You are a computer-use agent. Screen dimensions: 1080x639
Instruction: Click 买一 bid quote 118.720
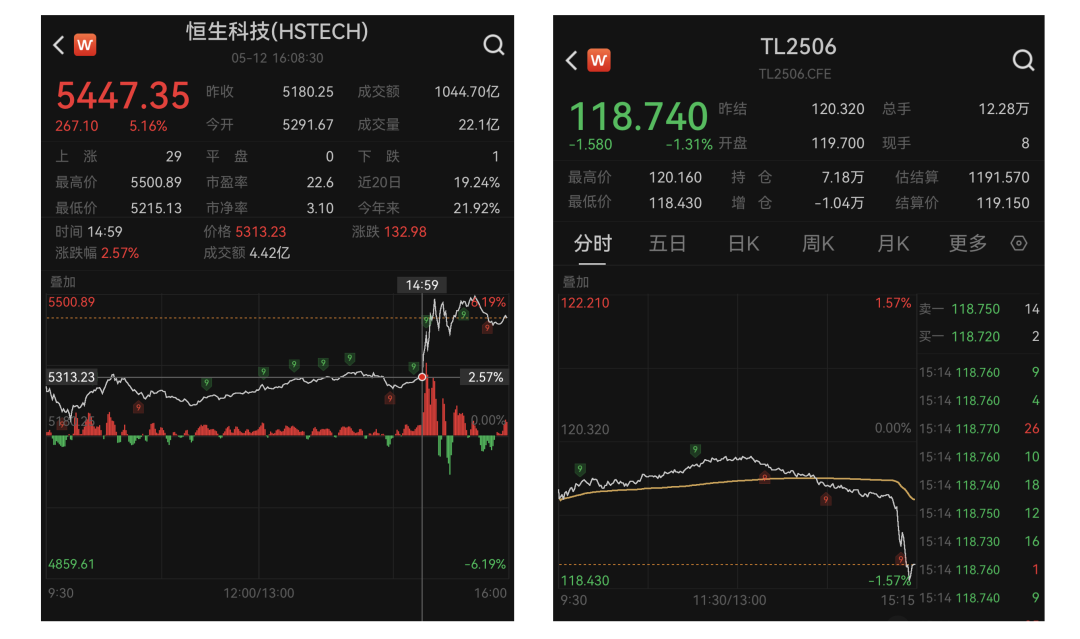979,337
